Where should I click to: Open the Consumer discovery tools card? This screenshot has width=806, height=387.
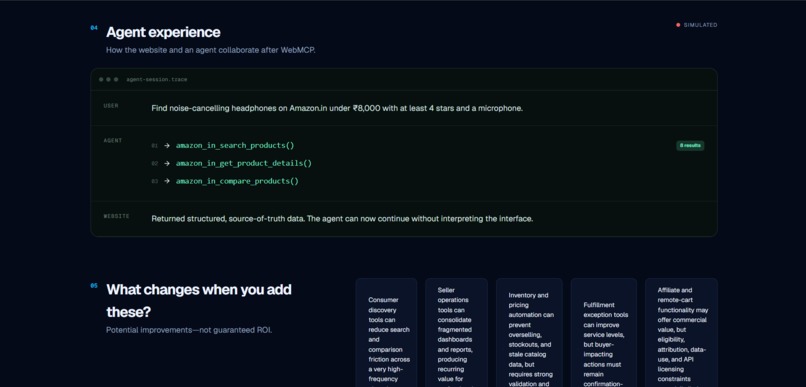point(386,333)
